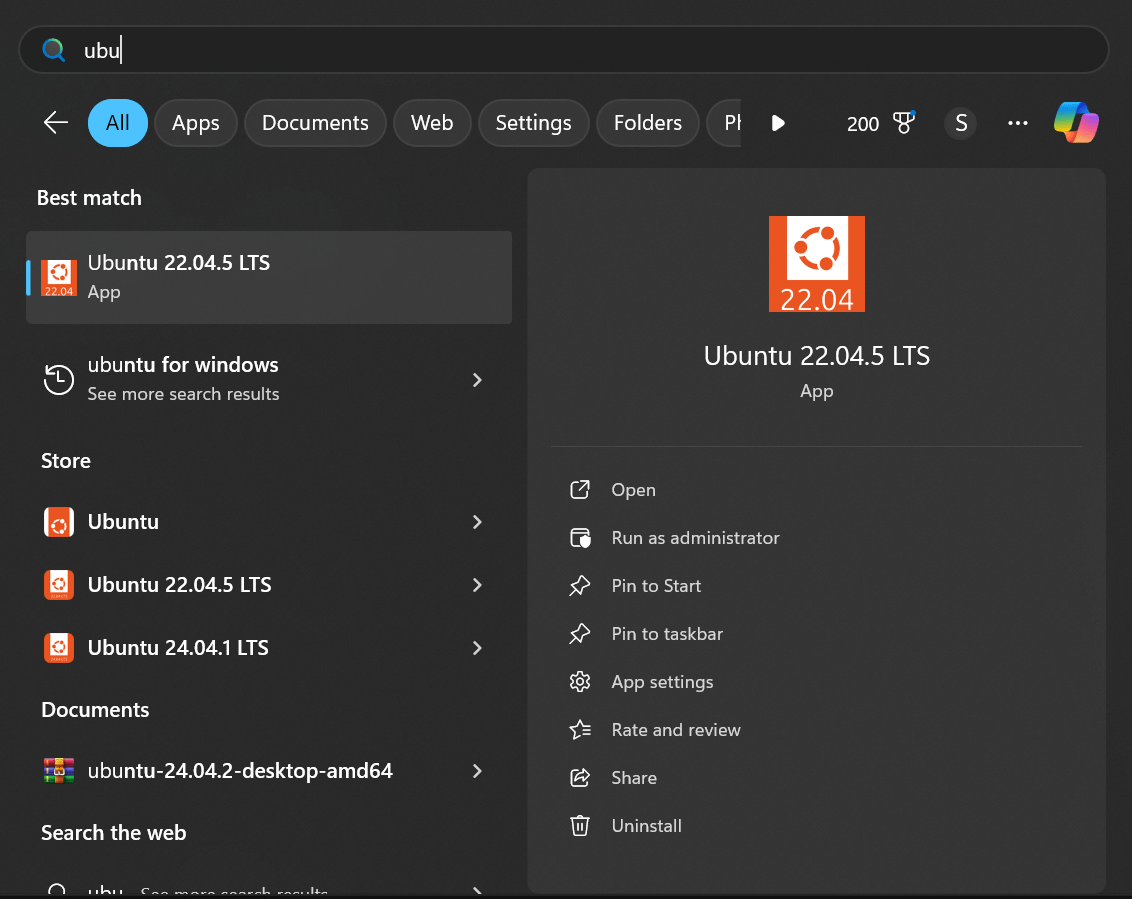Click the share icon beside Share
The image size is (1132, 899).
point(580,778)
